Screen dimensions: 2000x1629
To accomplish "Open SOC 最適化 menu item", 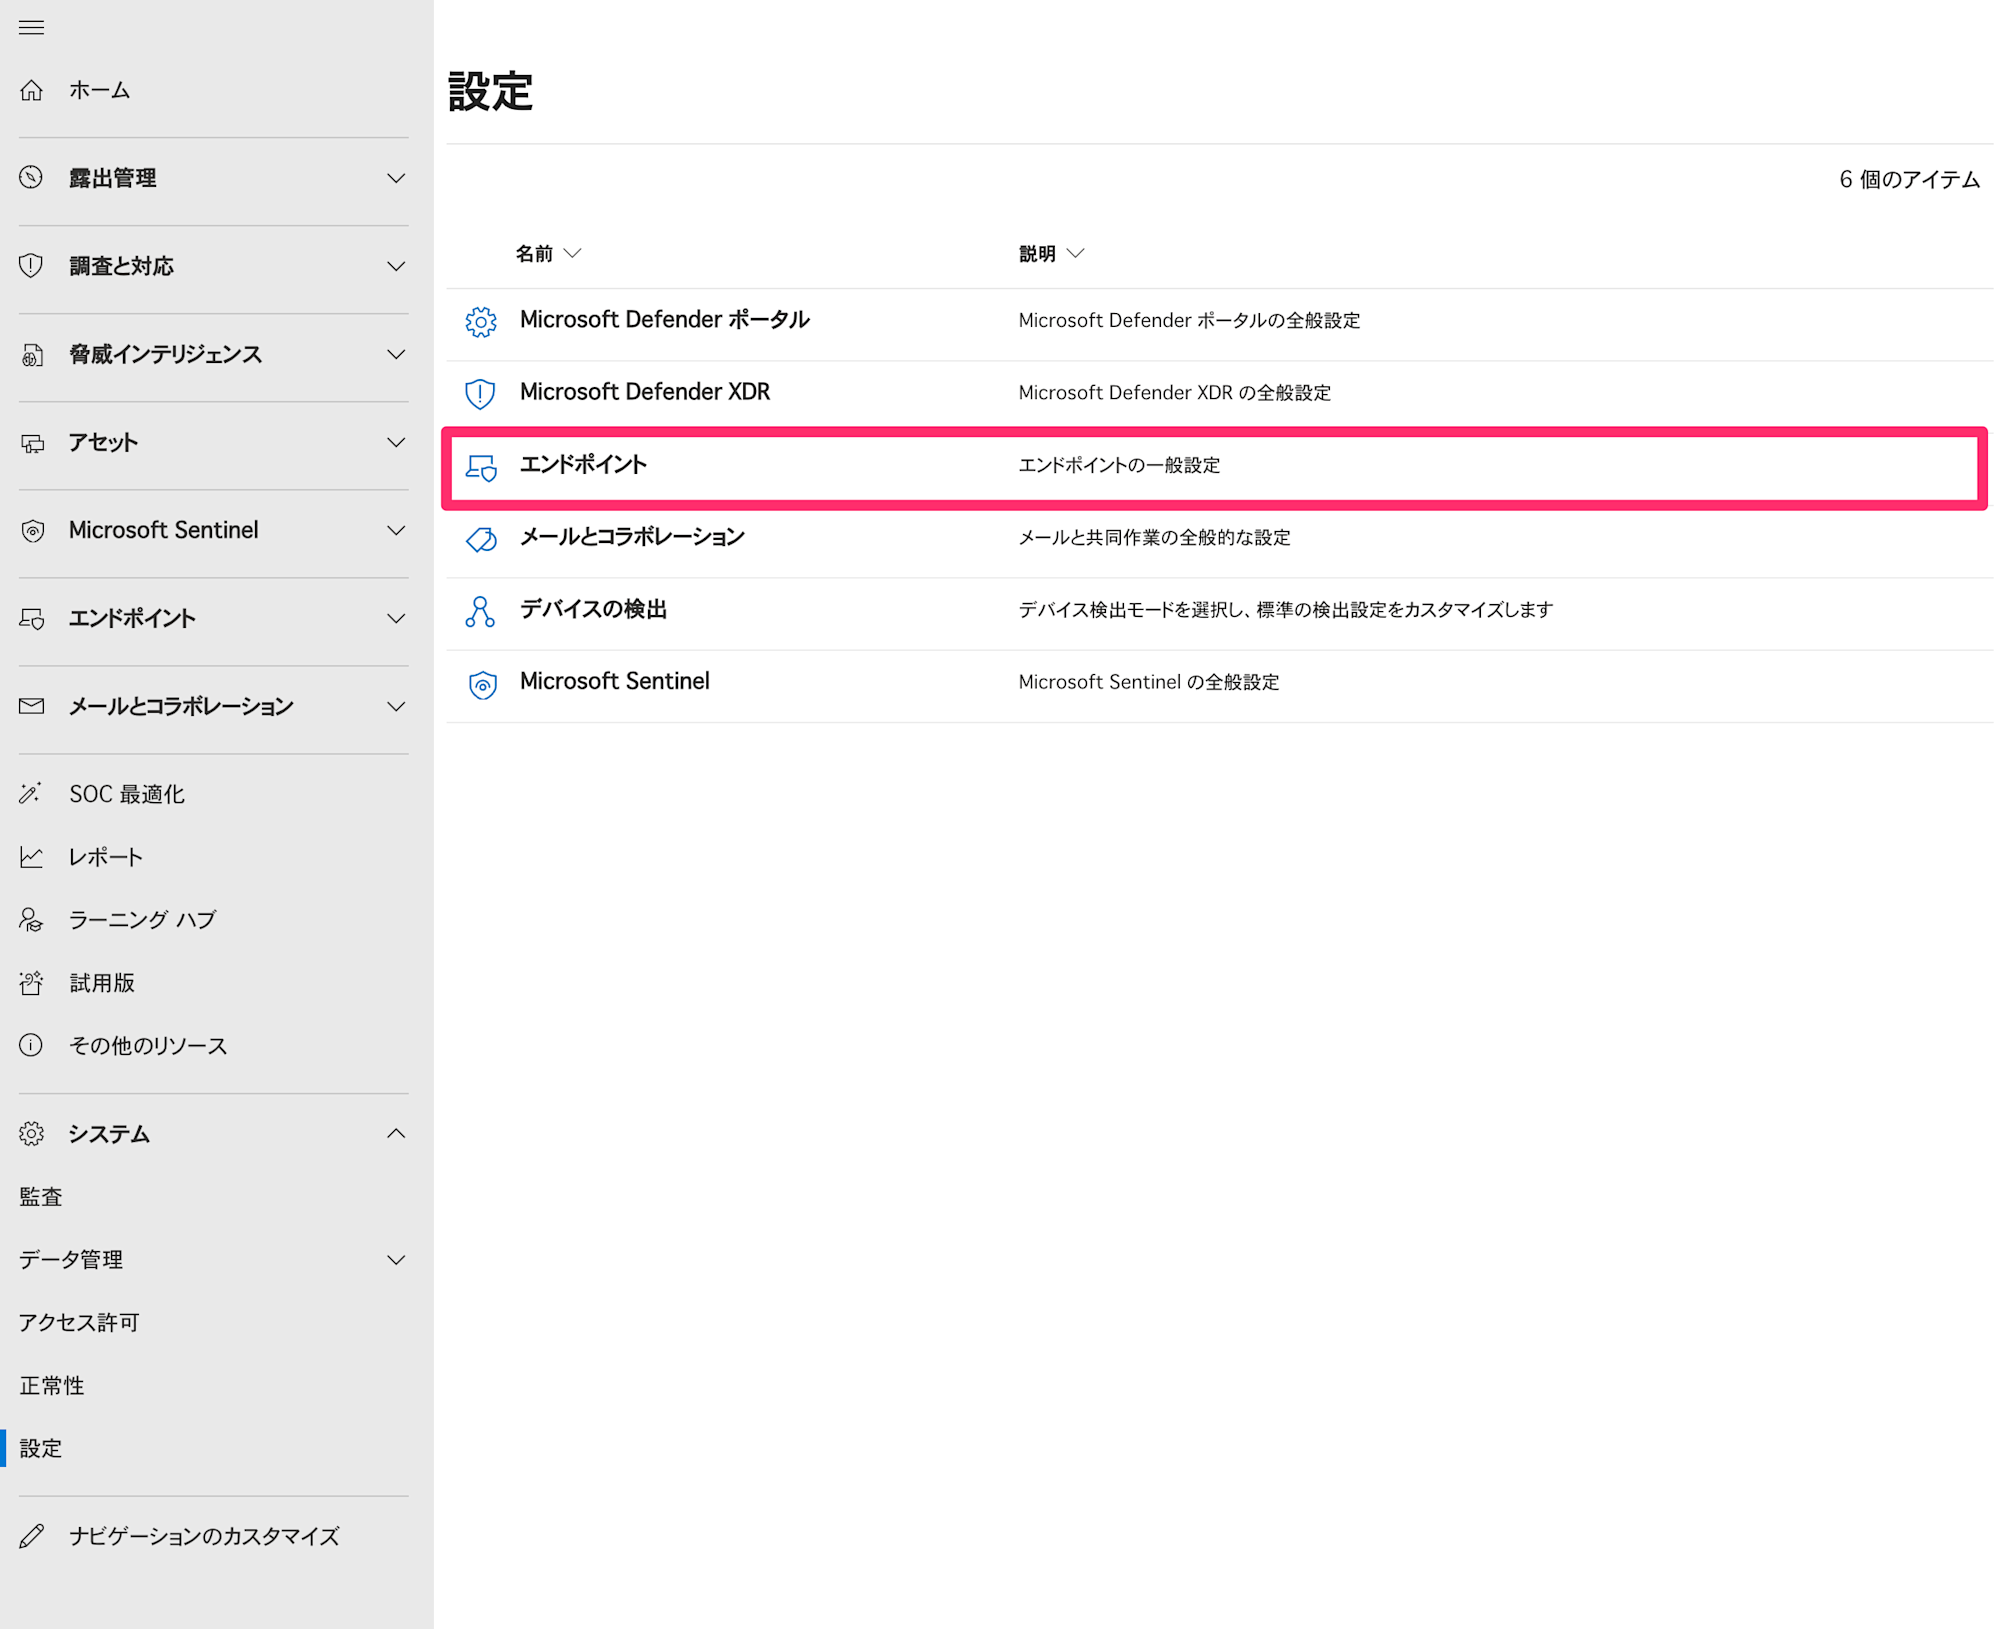I will [127, 794].
